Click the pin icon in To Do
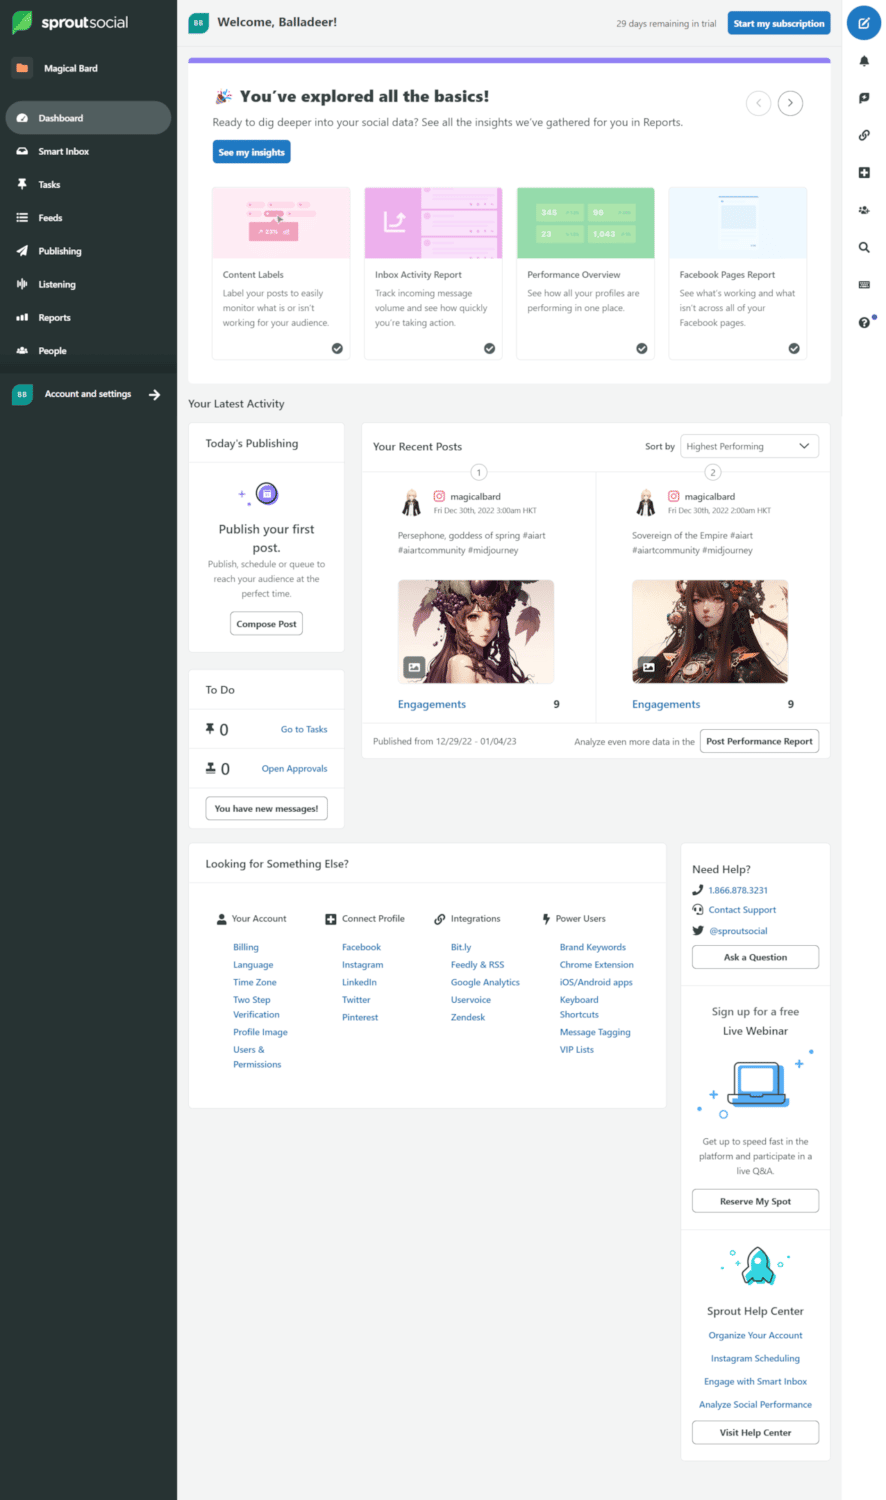Screen dimensions: 886x1500 tap(210, 729)
